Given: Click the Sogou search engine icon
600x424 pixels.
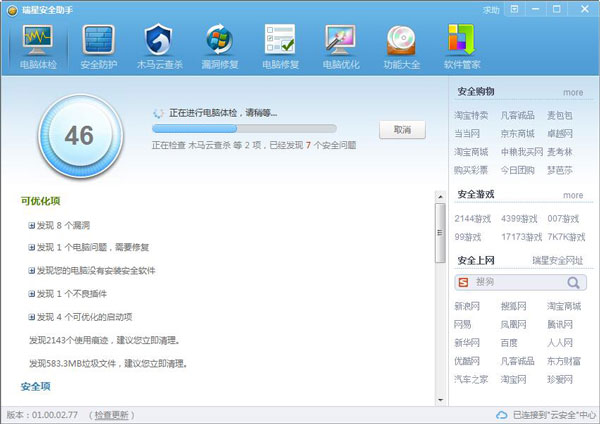Looking at the screenshot, I should tap(463, 282).
